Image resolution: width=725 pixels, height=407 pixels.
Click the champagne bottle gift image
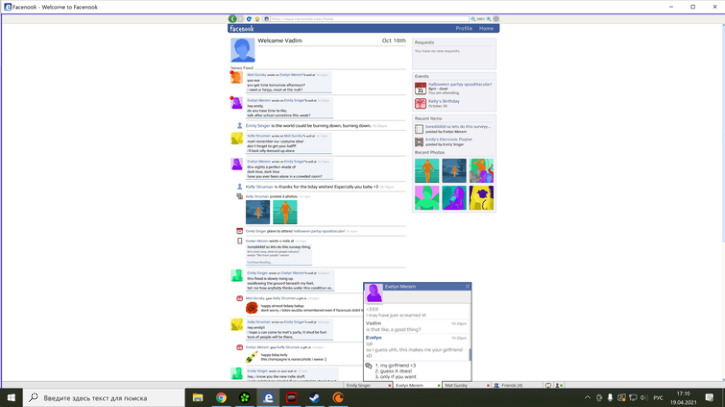pyautogui.click(x=252, y=357)
